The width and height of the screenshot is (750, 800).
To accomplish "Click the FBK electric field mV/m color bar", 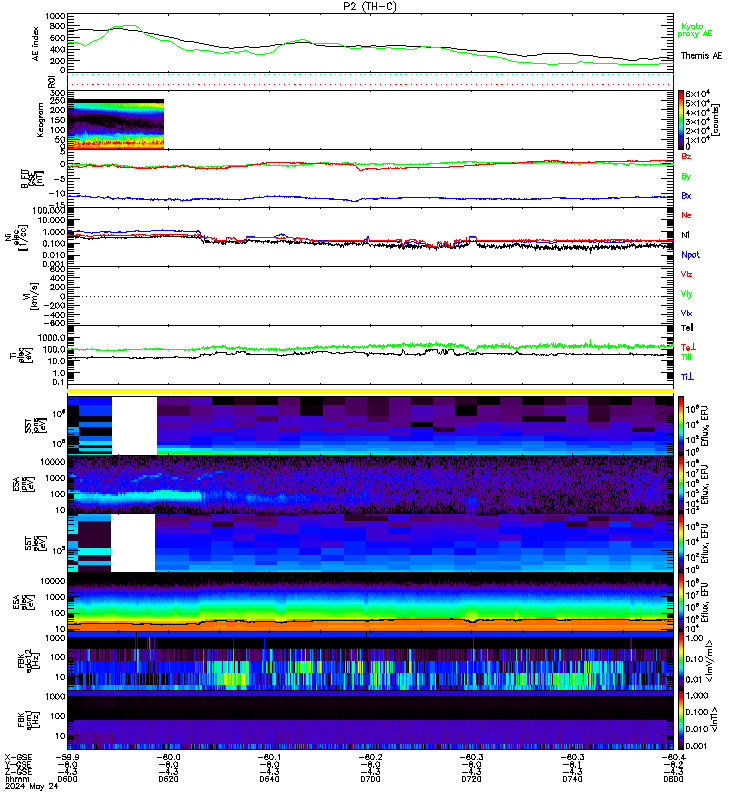I will (x=681, y=661).
